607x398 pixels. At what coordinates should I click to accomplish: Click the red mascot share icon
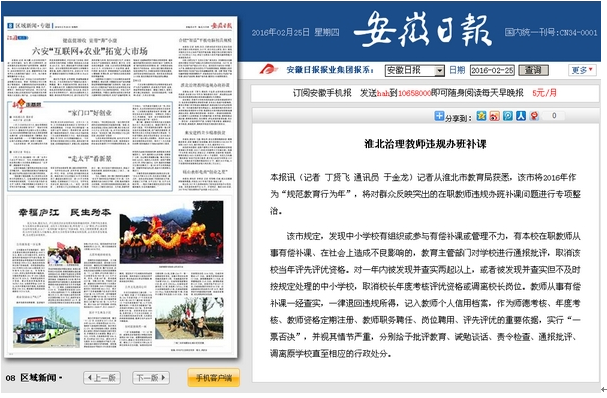[x=534, y=116]
